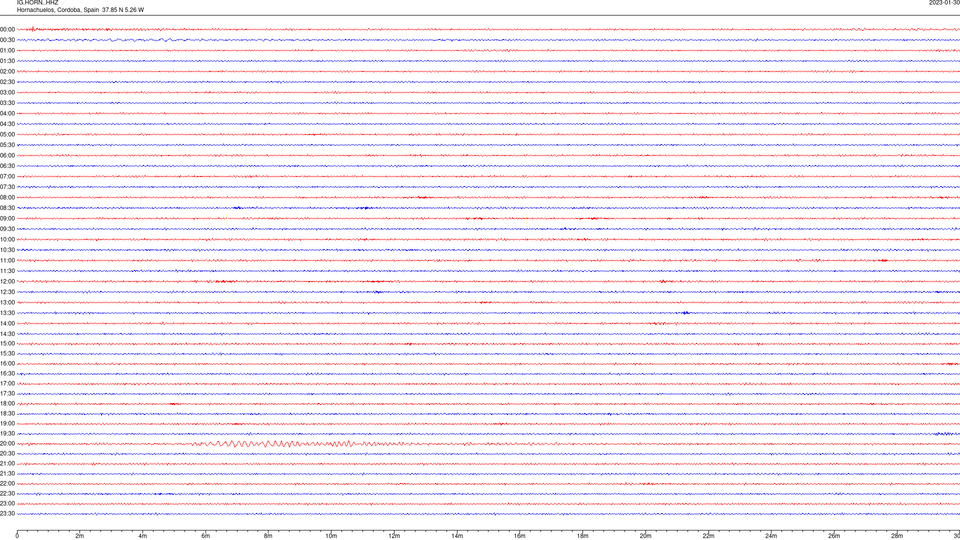
Task: Click the 14m mark on the minutes axis
Action: click(x=457, y=536)
